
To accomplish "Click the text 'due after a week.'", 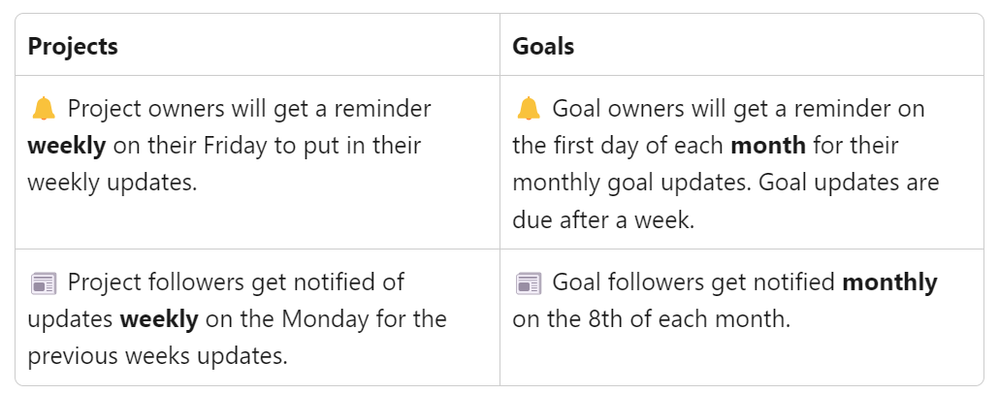I will pos(603,220).
